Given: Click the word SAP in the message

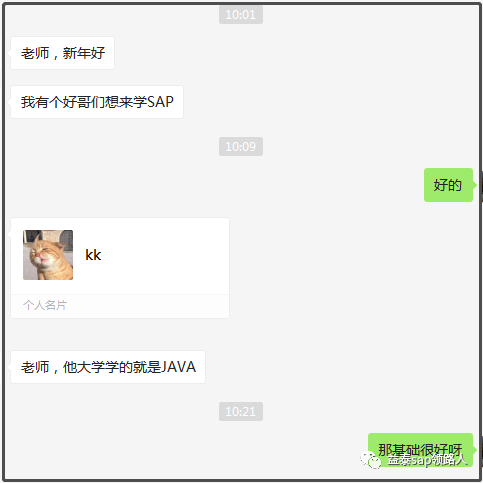Looking at the screenshot, I should pos(160,102).
